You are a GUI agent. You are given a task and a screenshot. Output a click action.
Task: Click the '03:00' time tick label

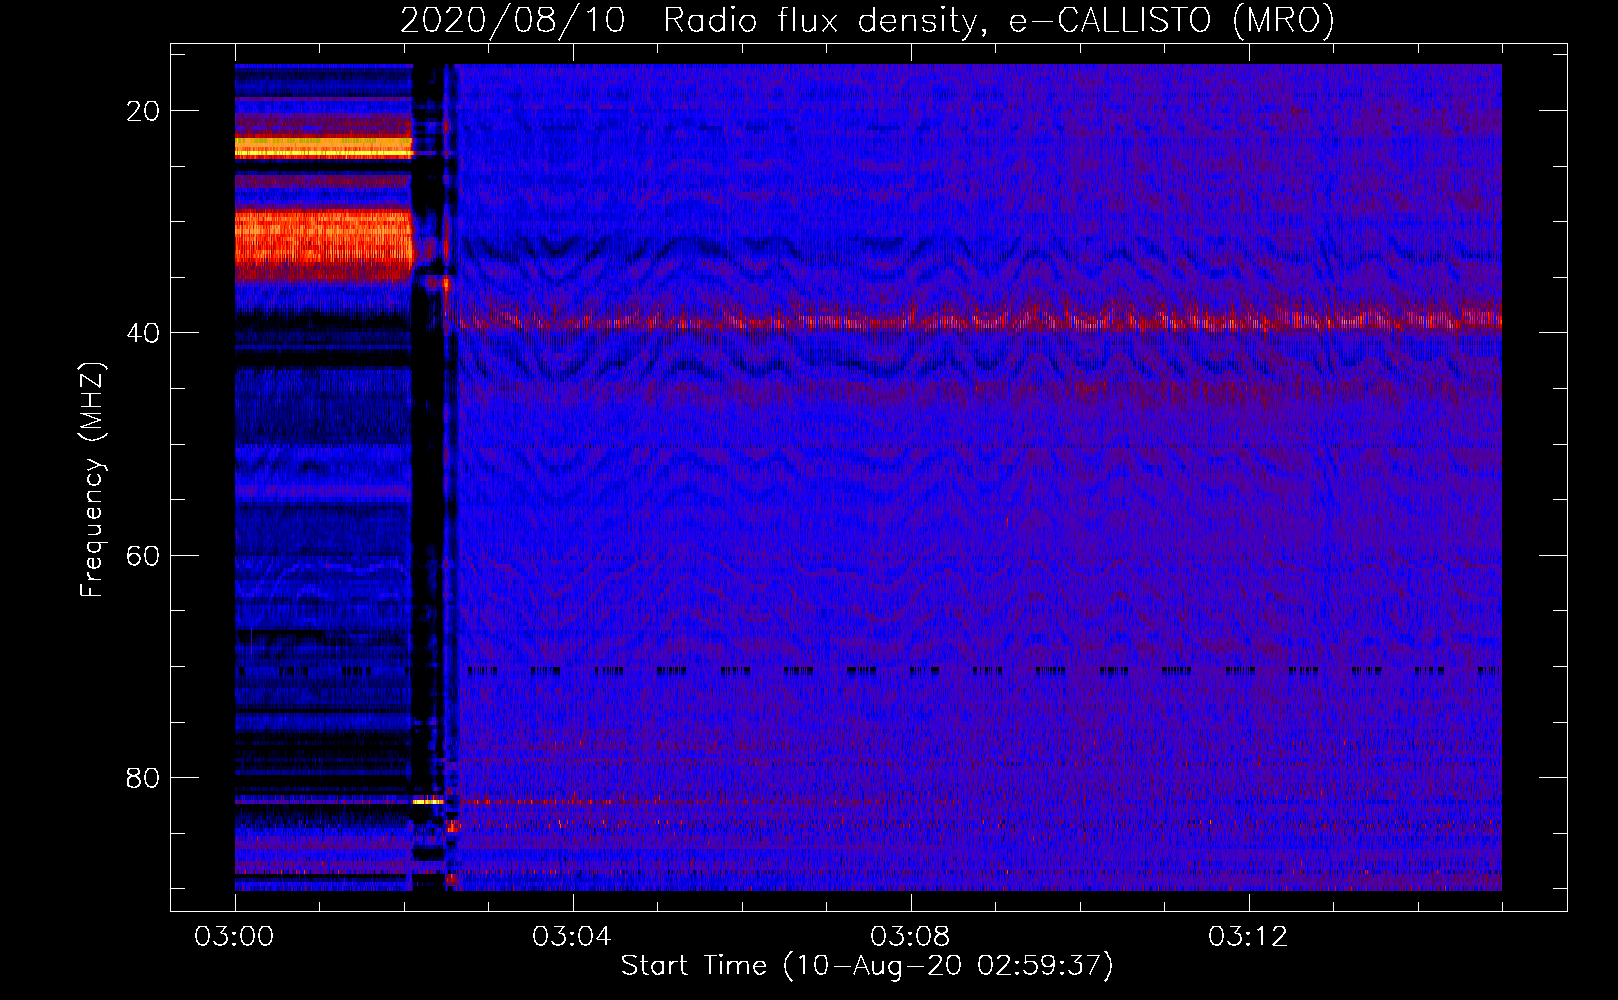234,937
